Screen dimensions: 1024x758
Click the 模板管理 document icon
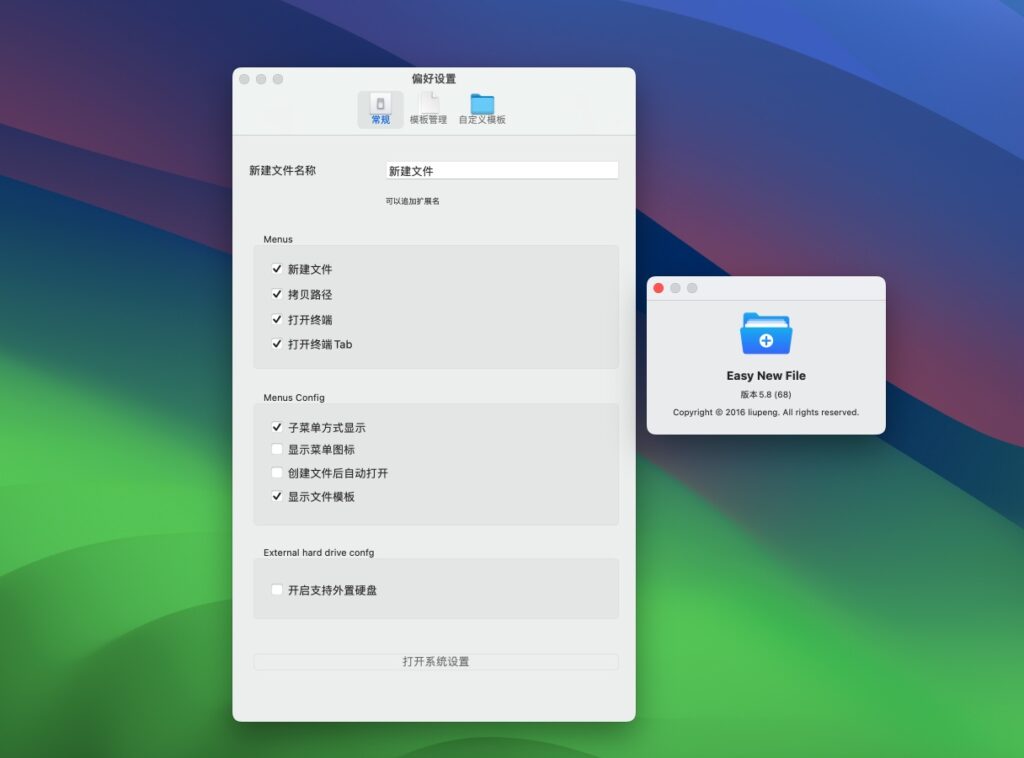point(430,105)
